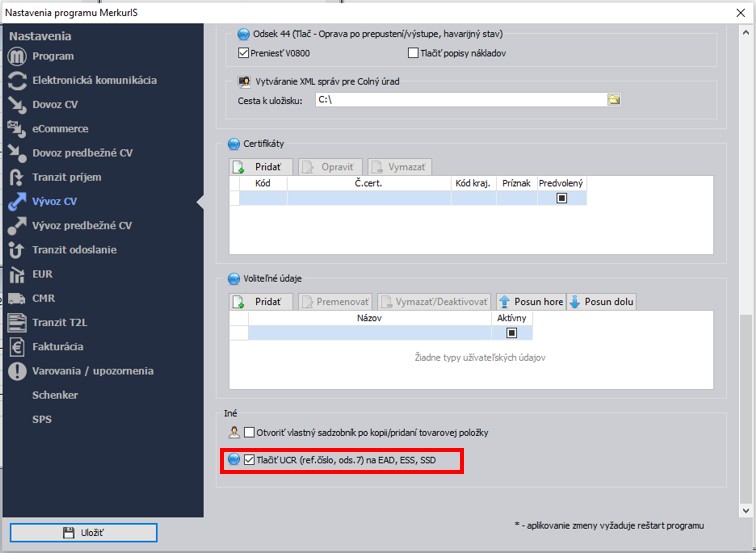This screenshot has height=553, width=756.
Task: Click the Tranzit príjem icon
Action: click(17, 177)
